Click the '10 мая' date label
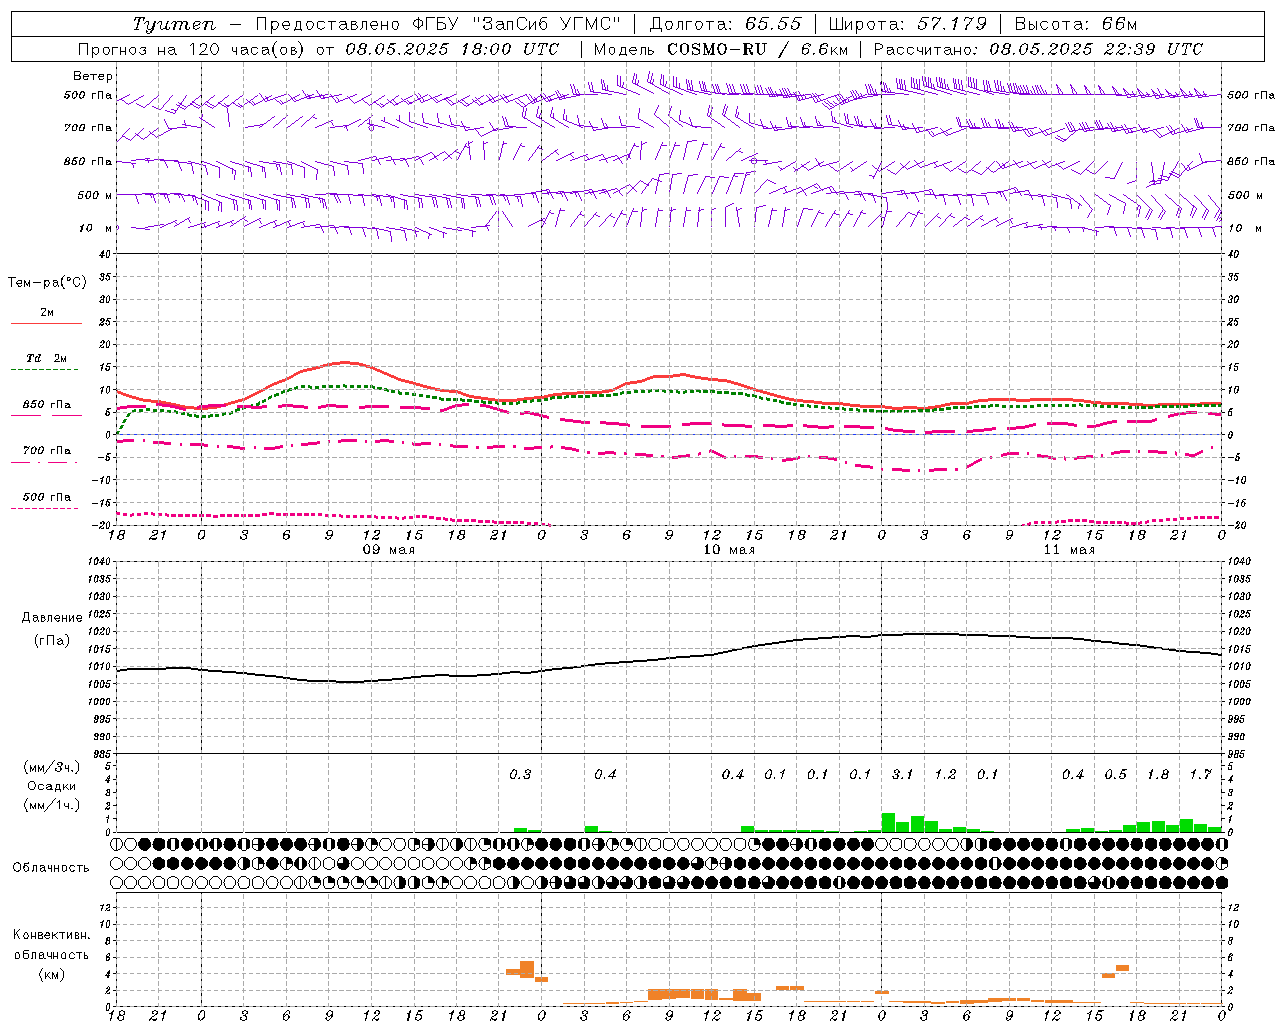The height and width of the screenshot is (1024, 1280). [x=729, y=550]
